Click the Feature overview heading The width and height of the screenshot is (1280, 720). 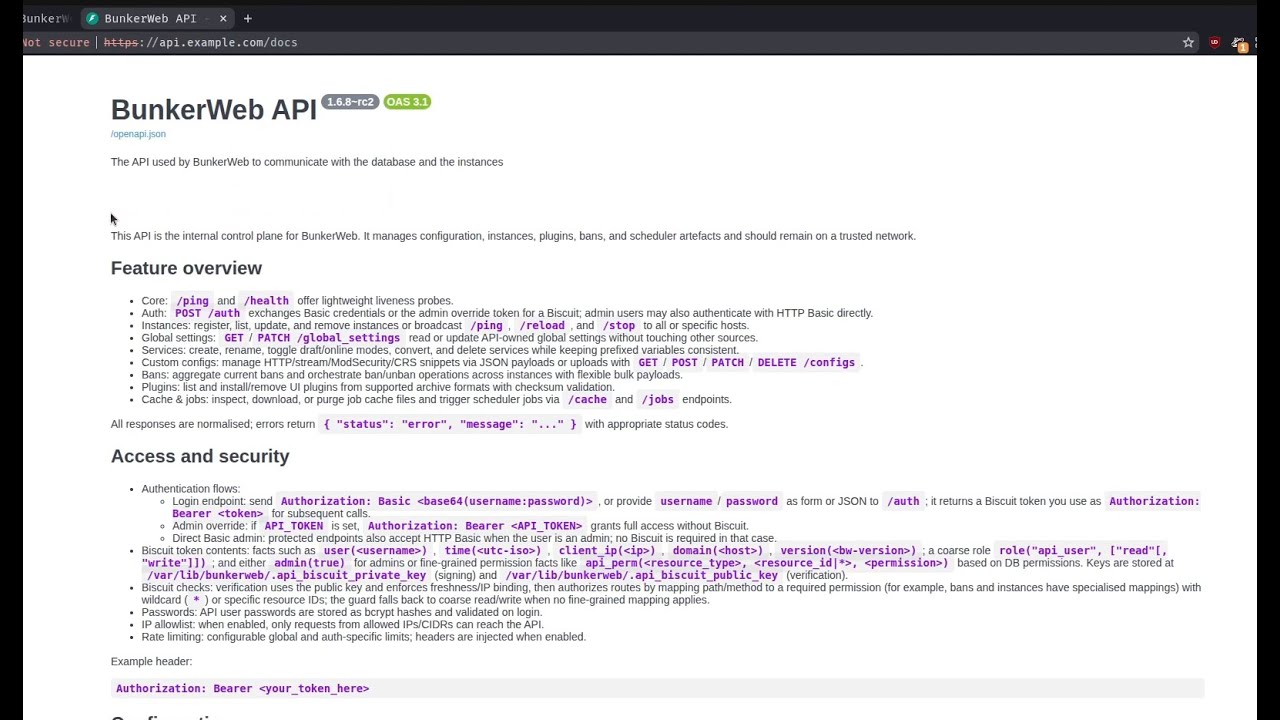(186, 268)
